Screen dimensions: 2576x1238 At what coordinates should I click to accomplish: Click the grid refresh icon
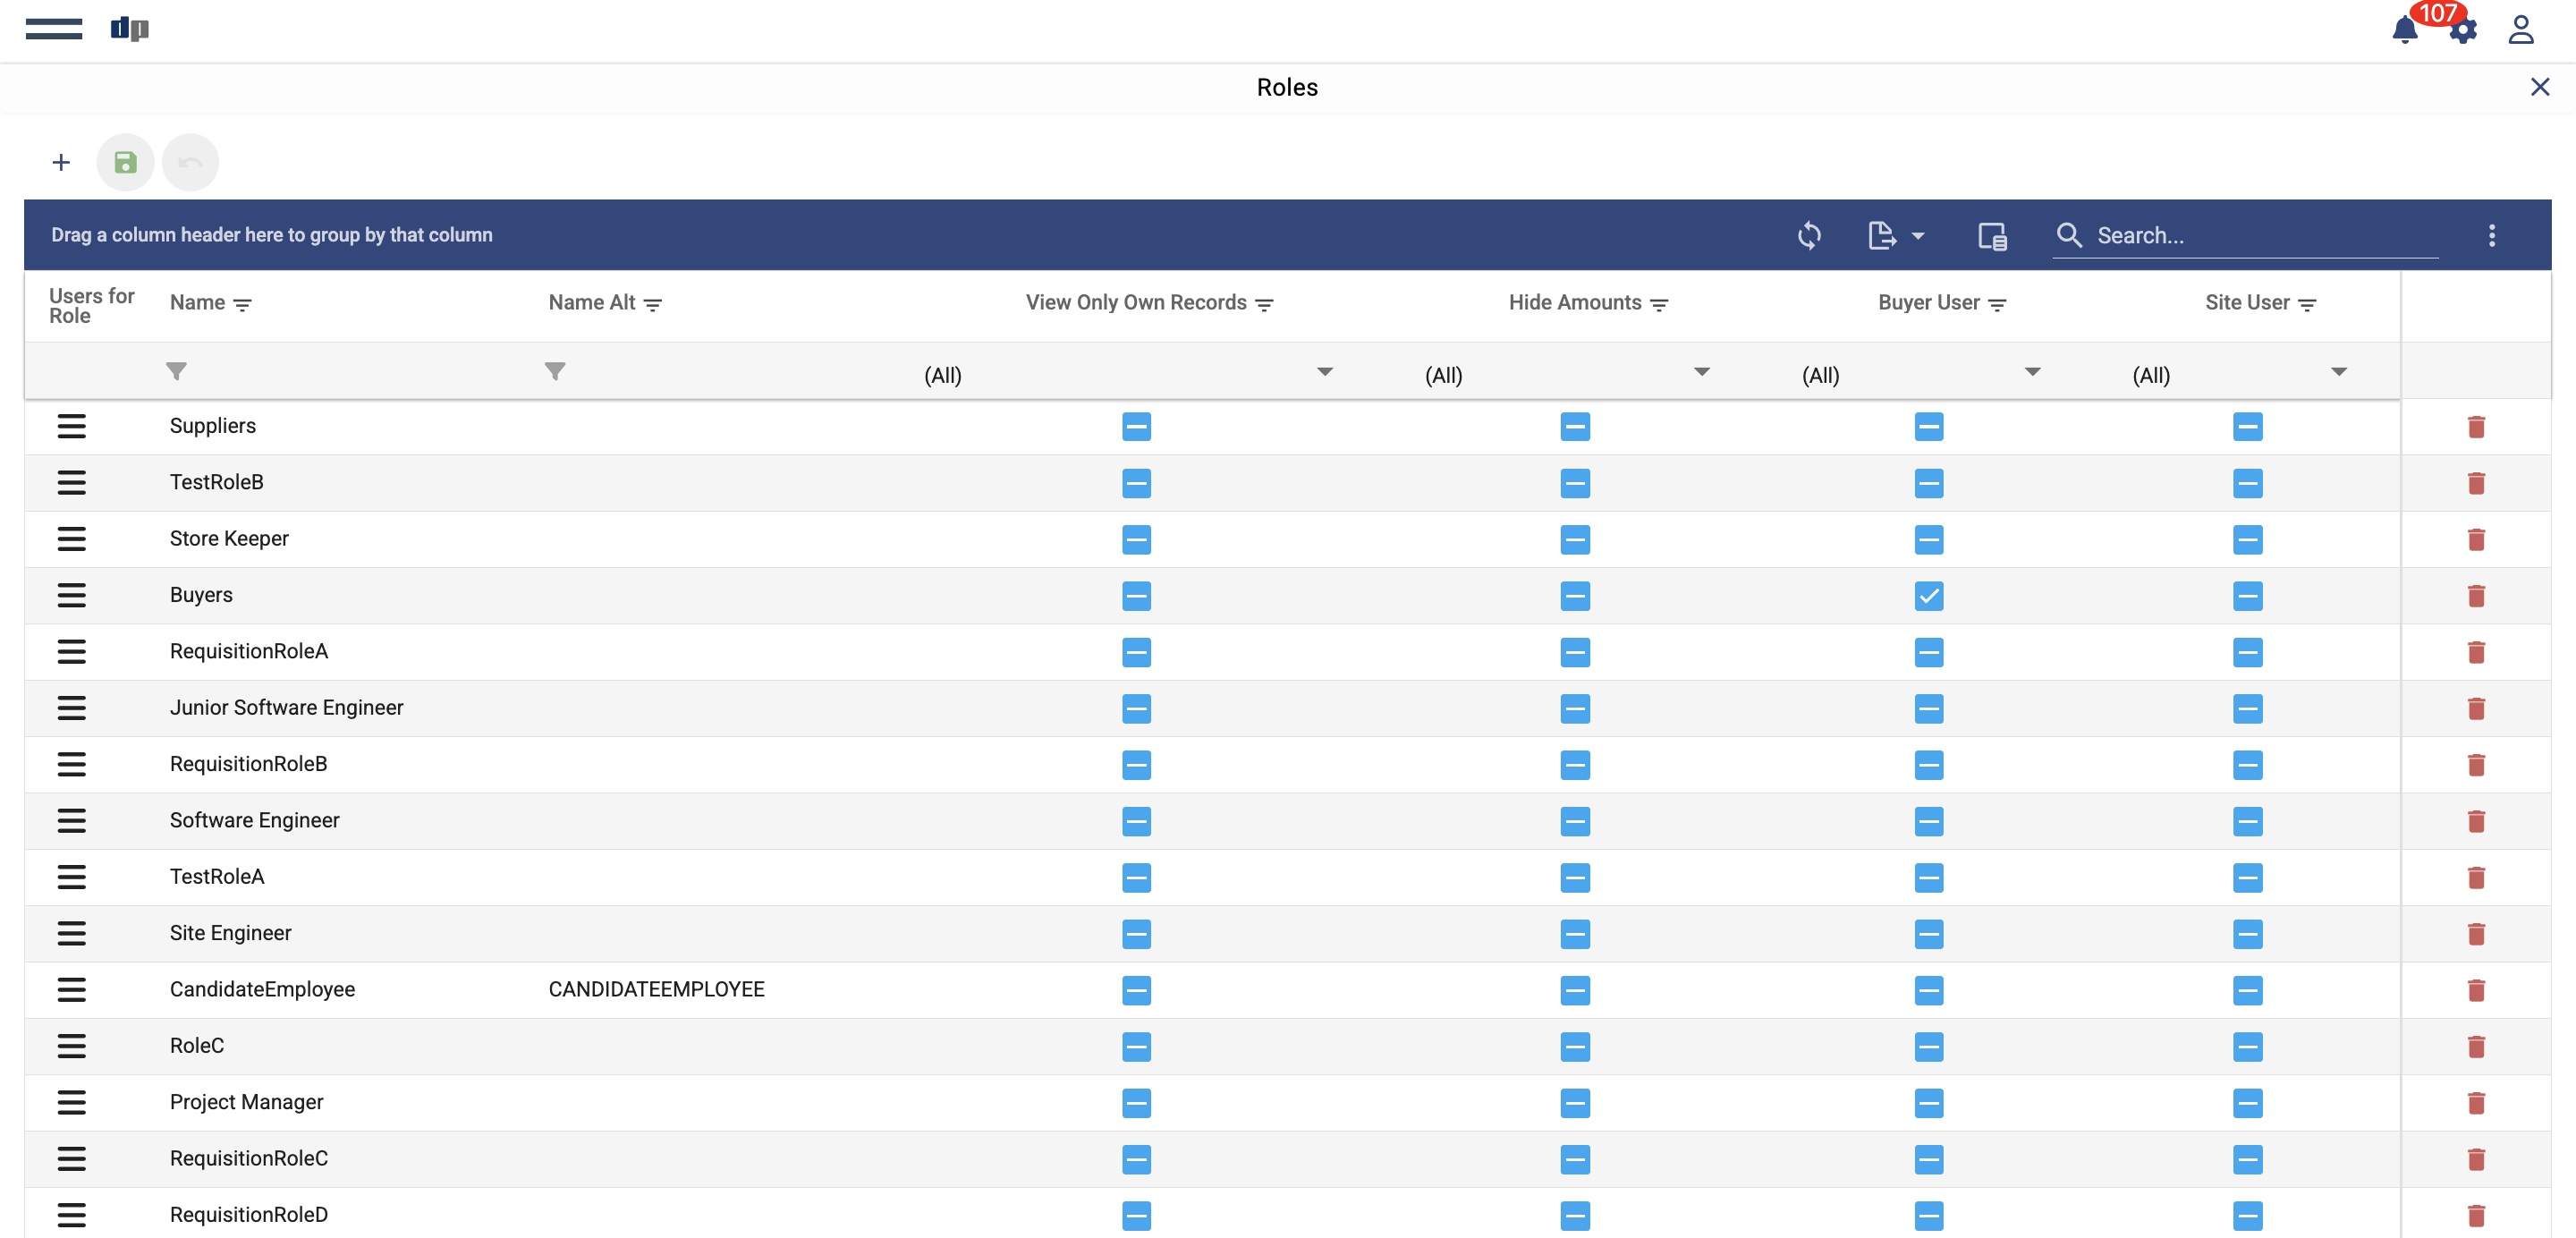[1808, 235]
